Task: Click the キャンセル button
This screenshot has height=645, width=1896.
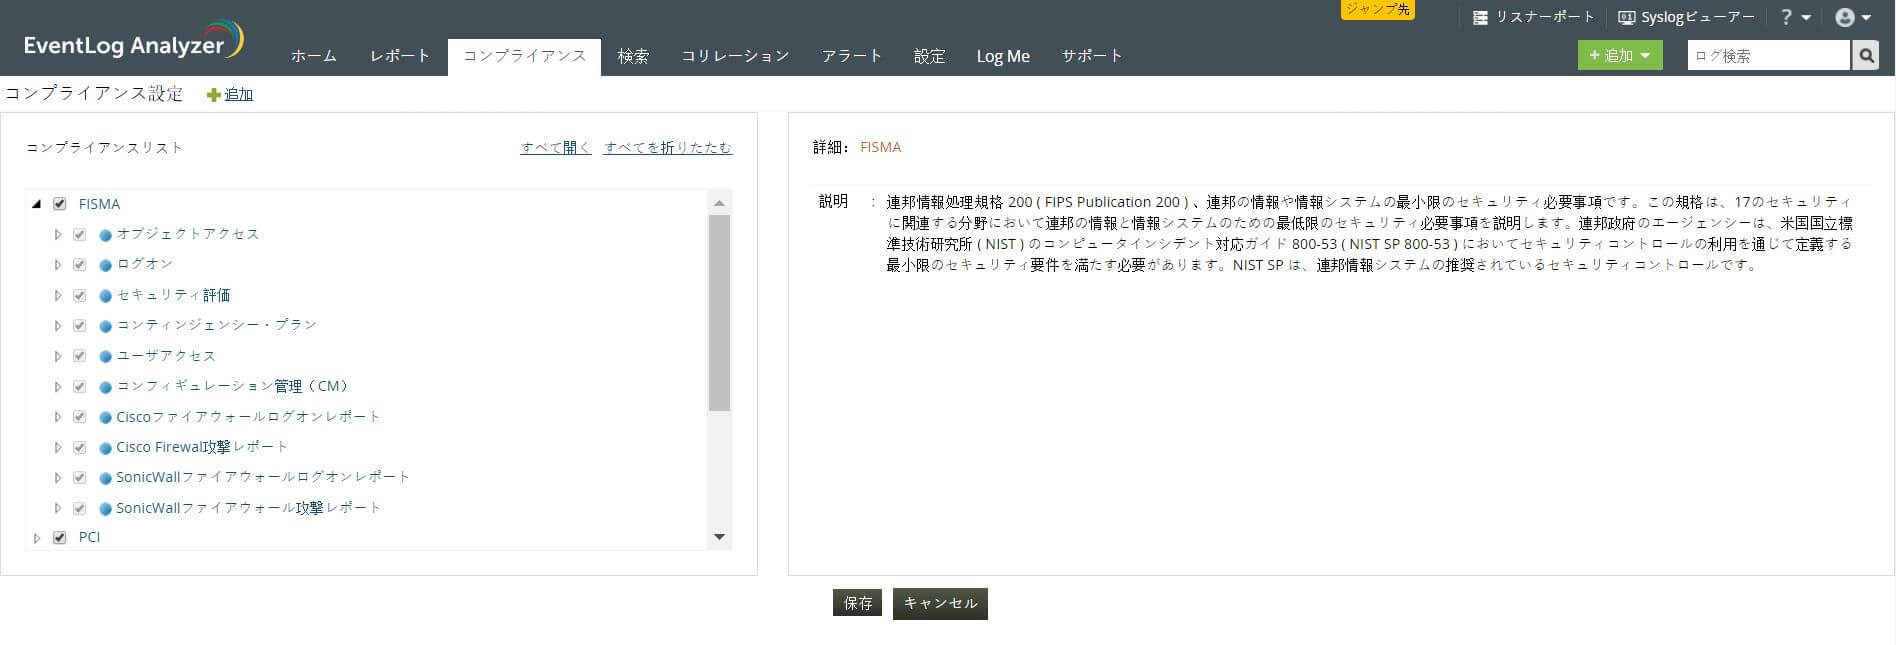Action: pos(940,604)
